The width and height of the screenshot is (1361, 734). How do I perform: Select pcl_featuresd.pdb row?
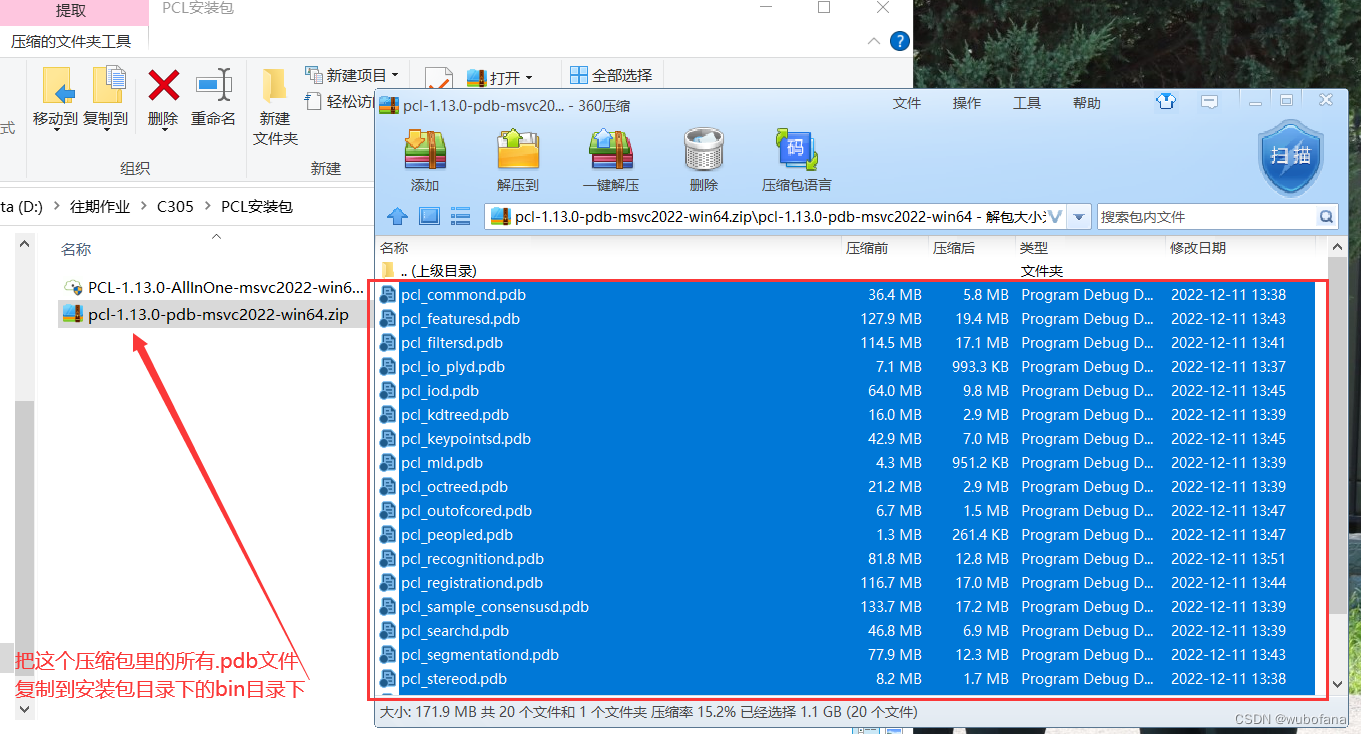pos(846,319)
